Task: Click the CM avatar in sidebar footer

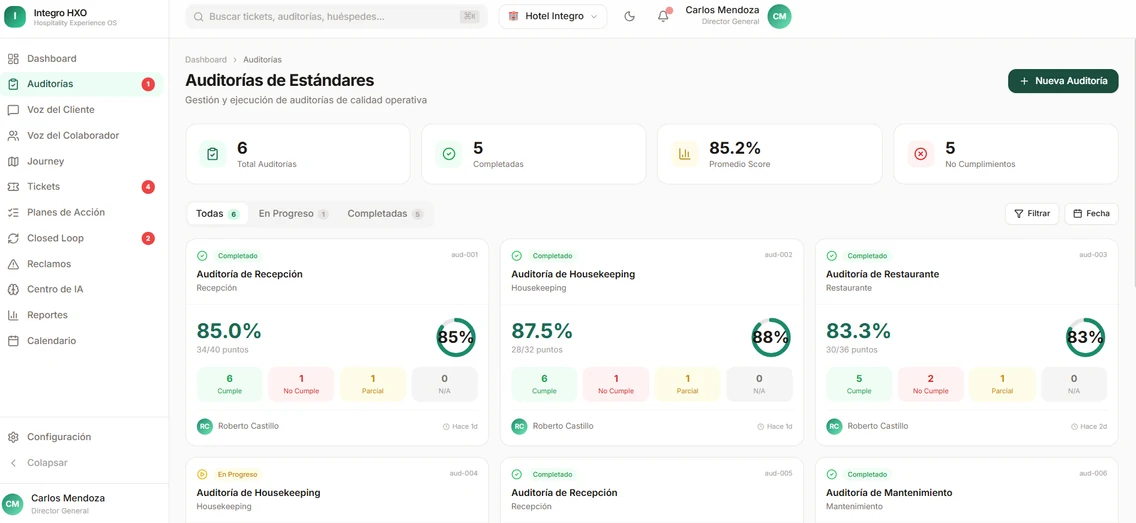Action: (x=12, y=503)
